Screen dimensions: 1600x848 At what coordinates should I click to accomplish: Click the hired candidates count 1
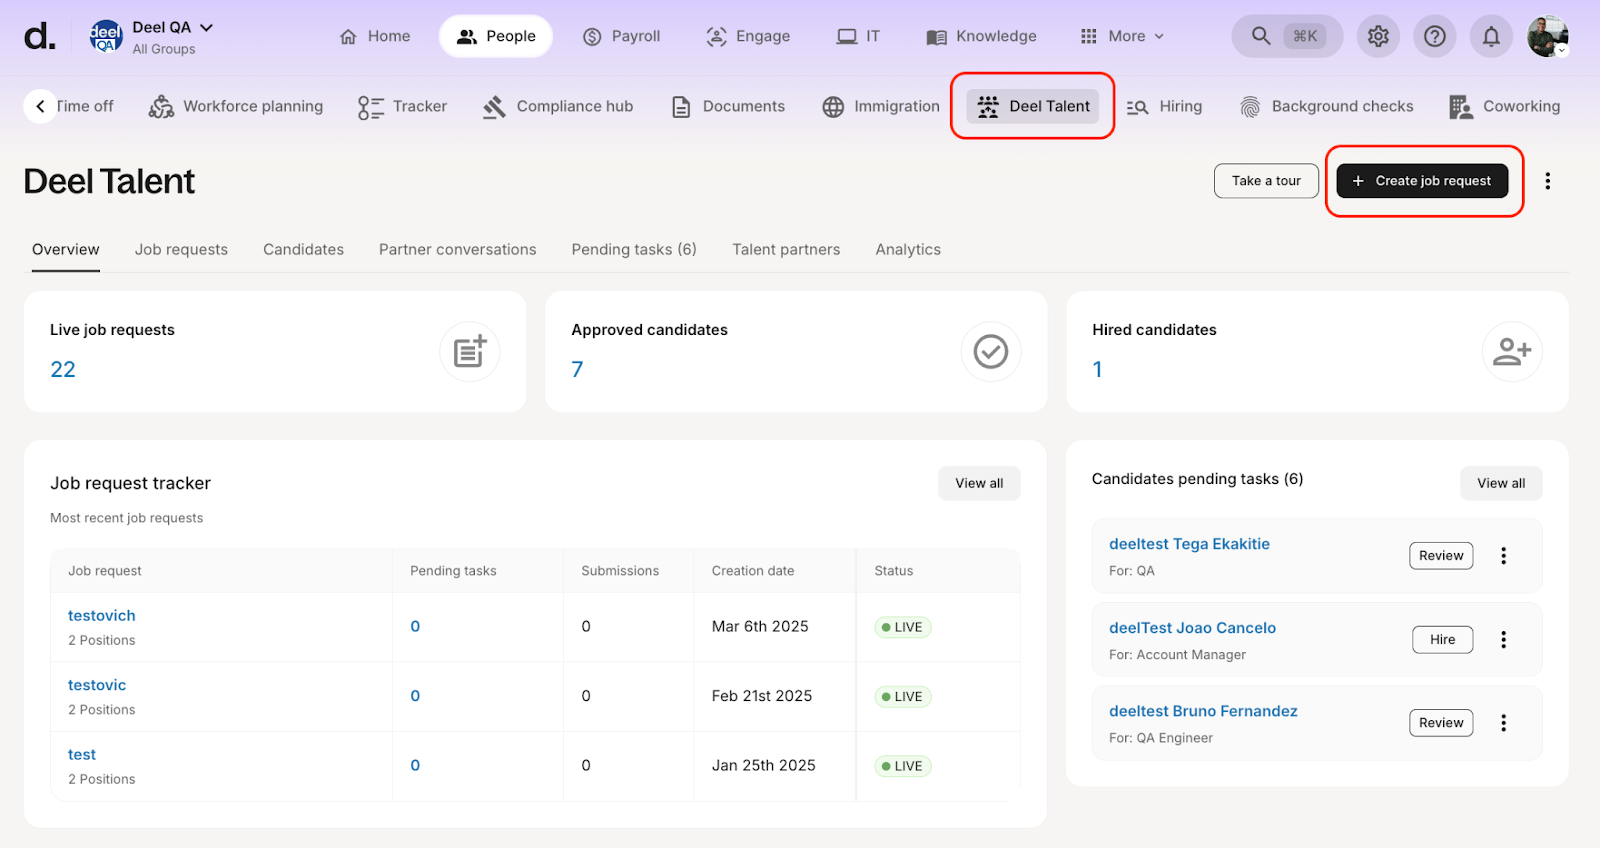tap(1097, 370)
